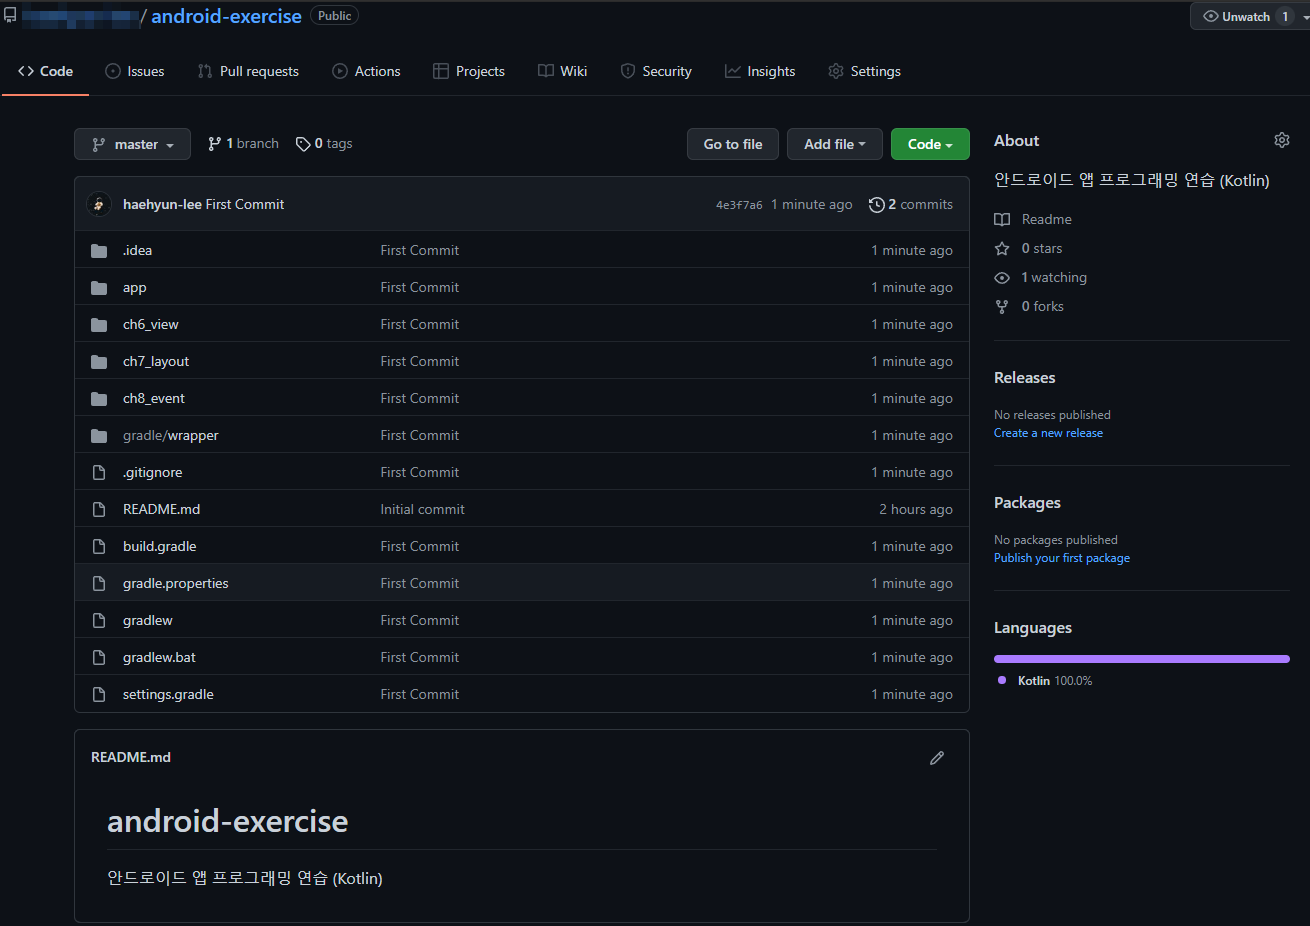Click the gradle/wrapper folder icon
1310x926 pixels.
click(x=99, y=435)
